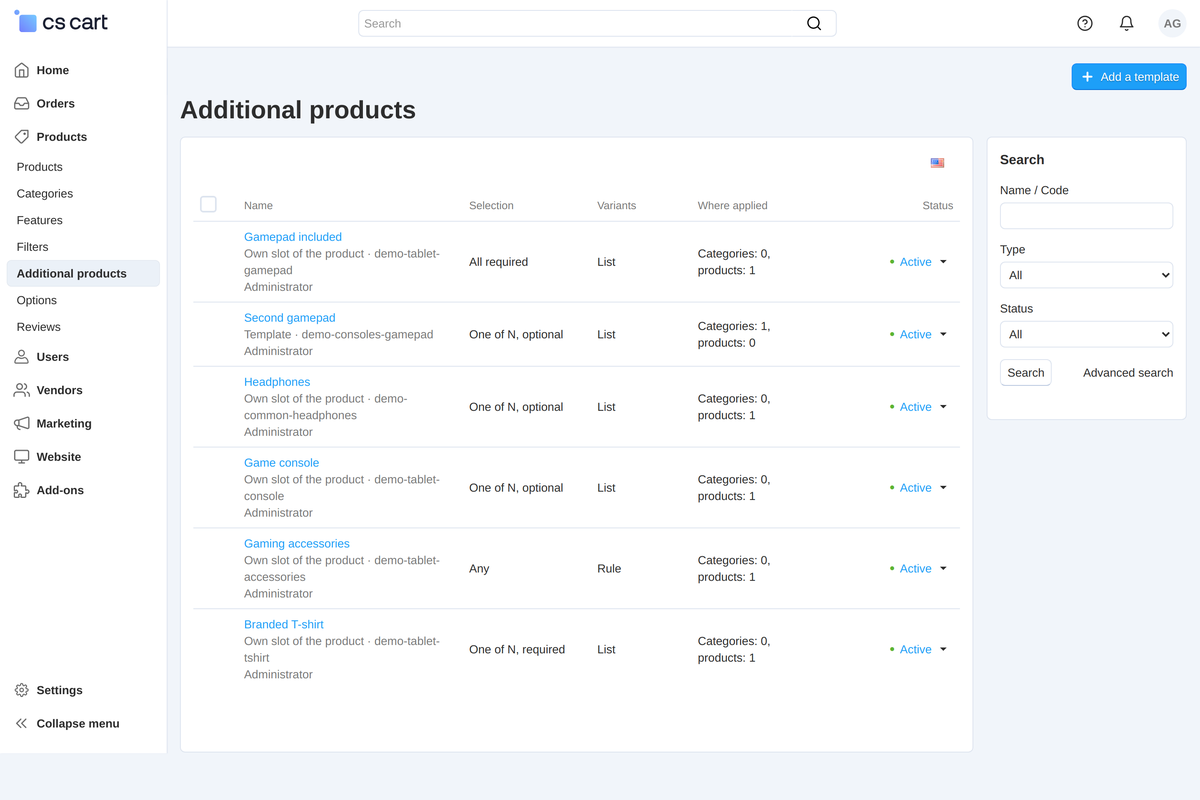Open Products submenu item

40,167
